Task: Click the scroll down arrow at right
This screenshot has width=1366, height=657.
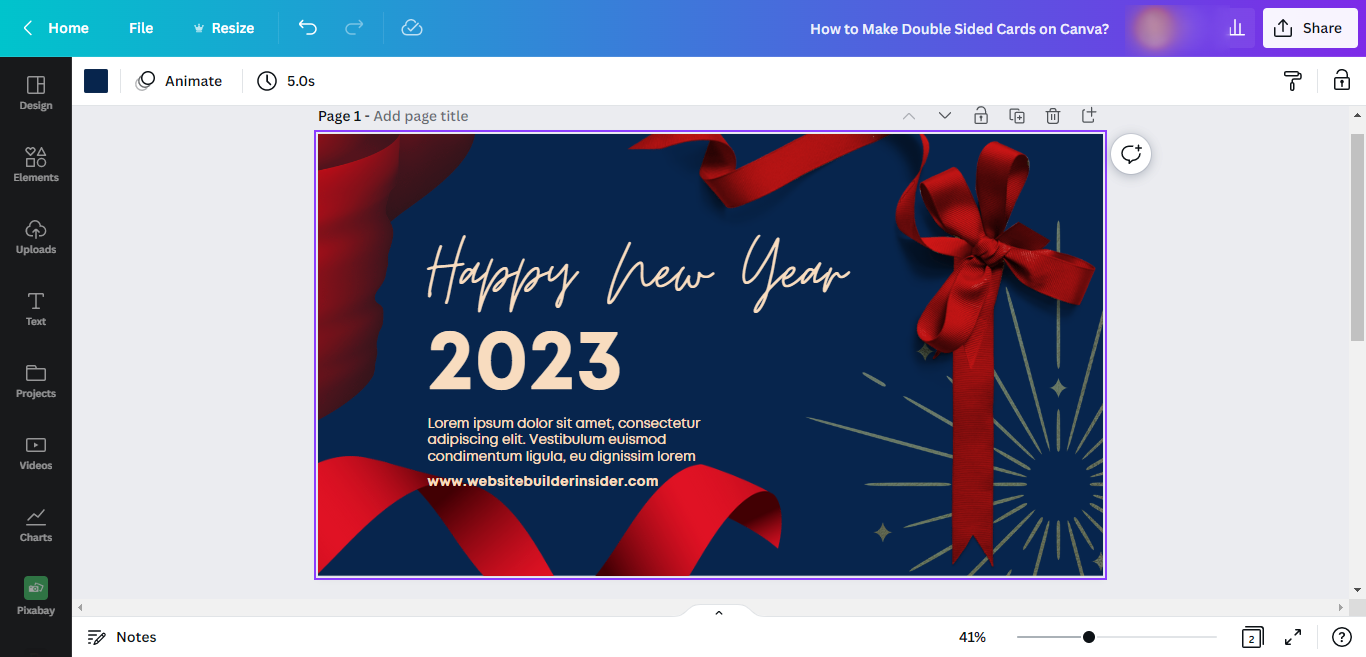Action: (x=1357, y=591)
